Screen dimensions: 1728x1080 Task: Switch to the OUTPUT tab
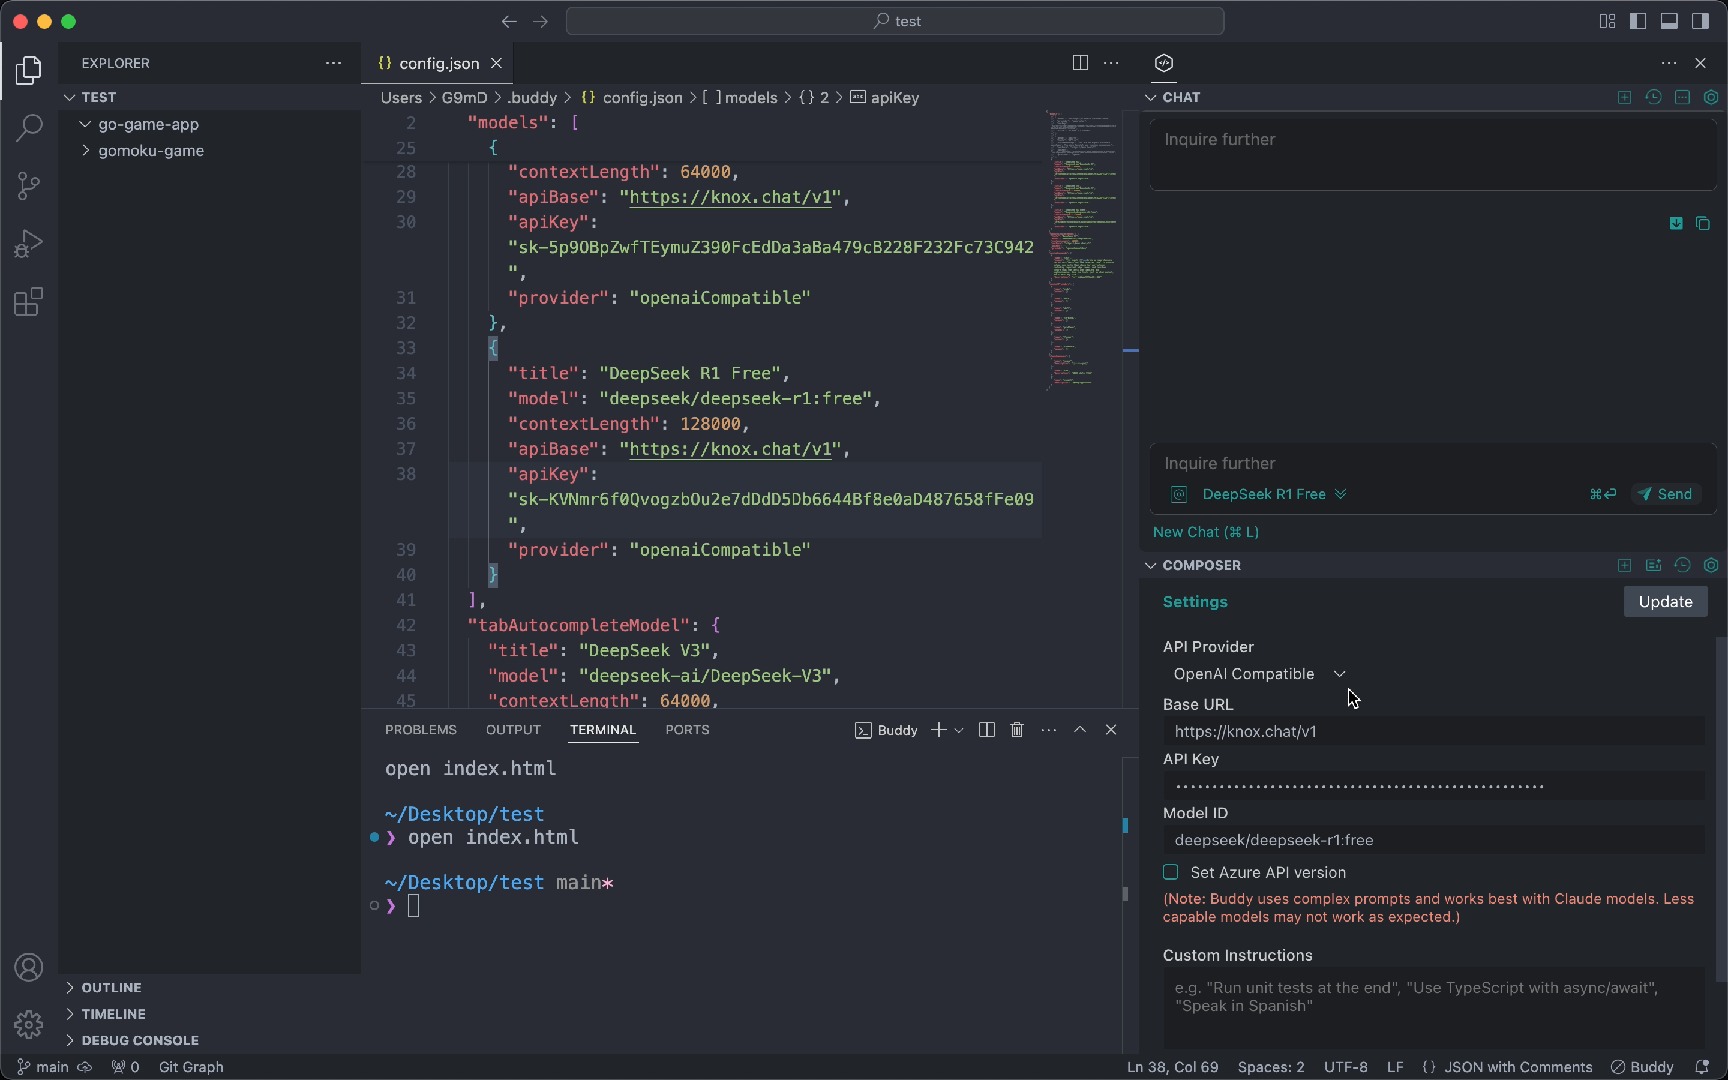pyautogui.click(x=513, y=730)
